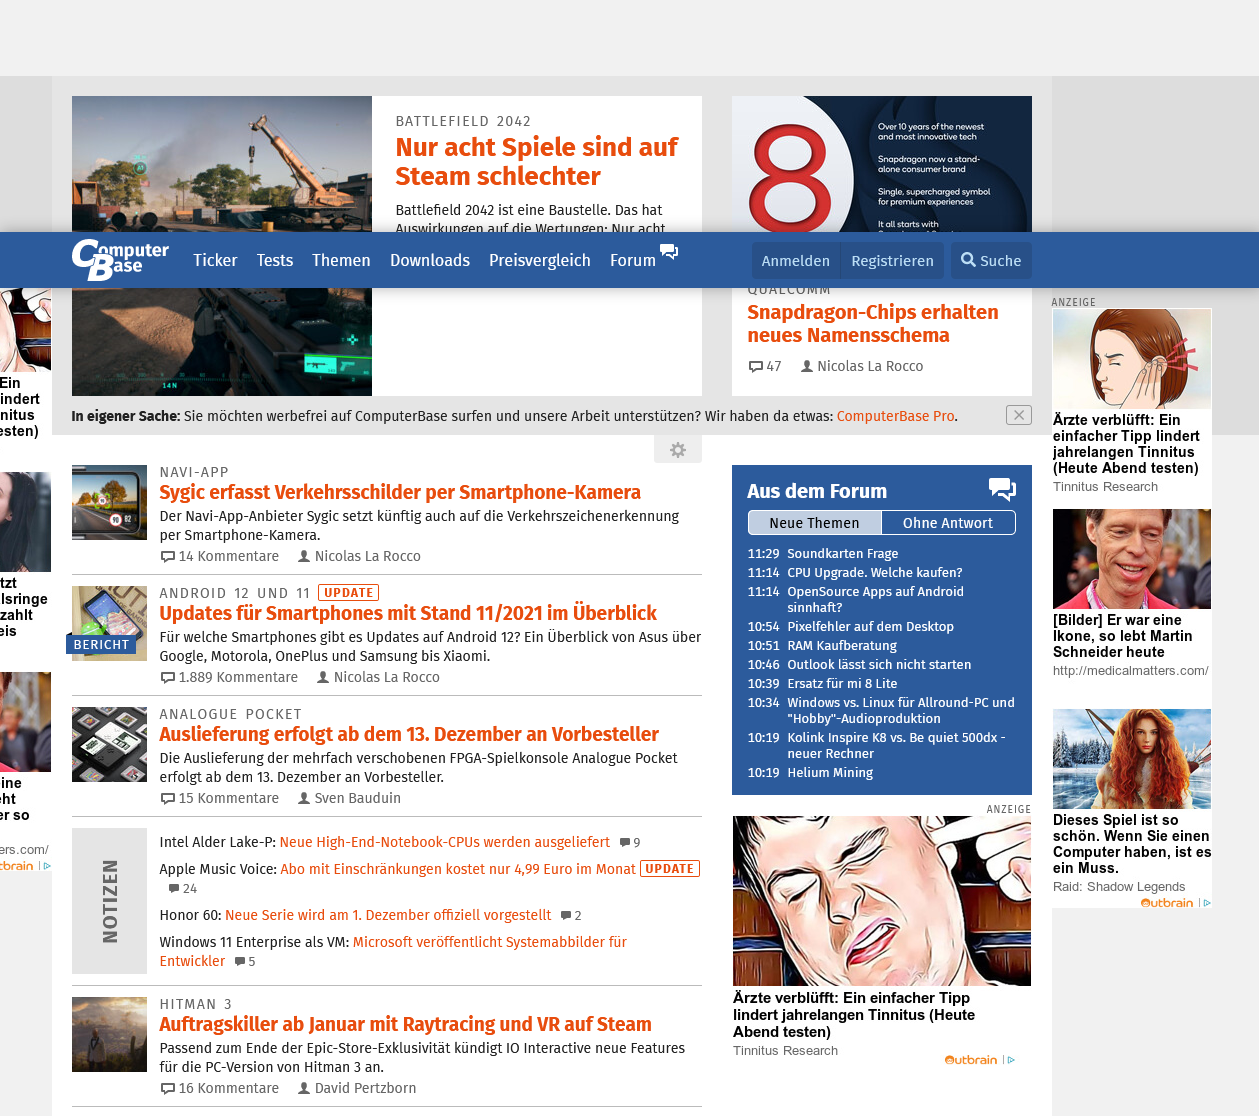Viewport: 1259px width, 1116px height.
Task: Open the gear settings icon above news list
Action: coord(678,450)
